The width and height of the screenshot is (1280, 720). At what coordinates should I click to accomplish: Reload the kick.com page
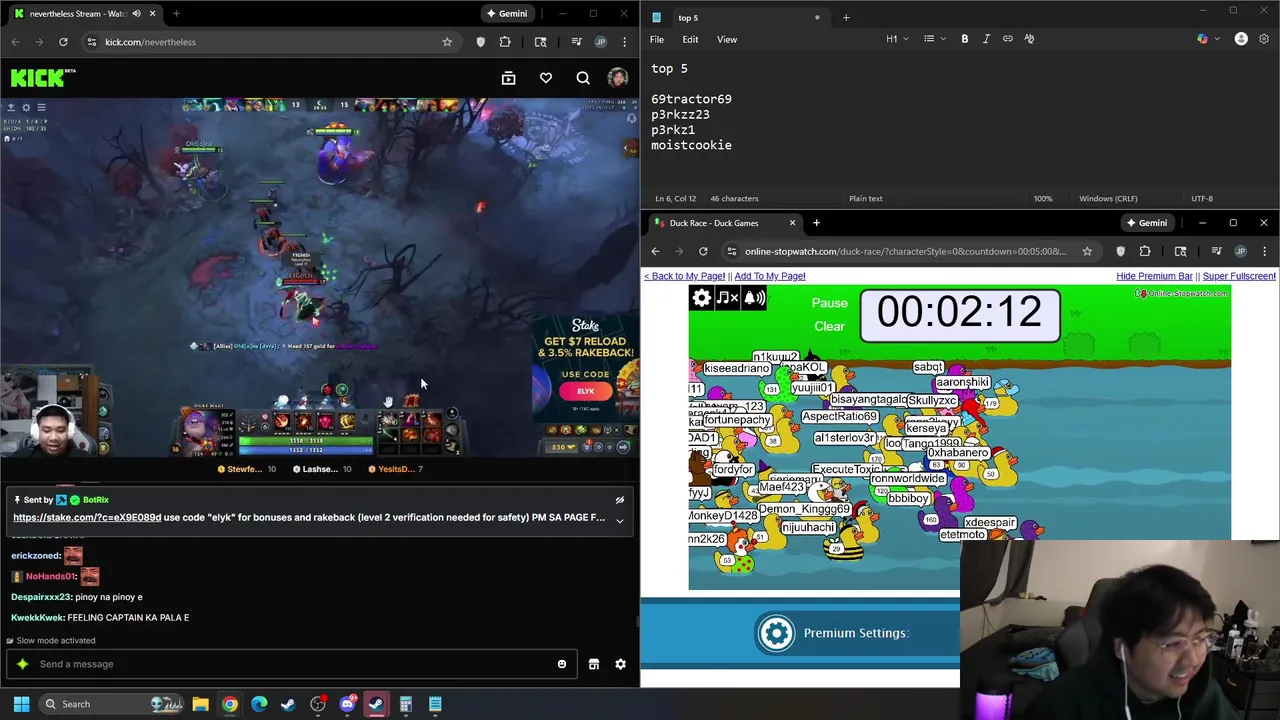pos(63,42)
